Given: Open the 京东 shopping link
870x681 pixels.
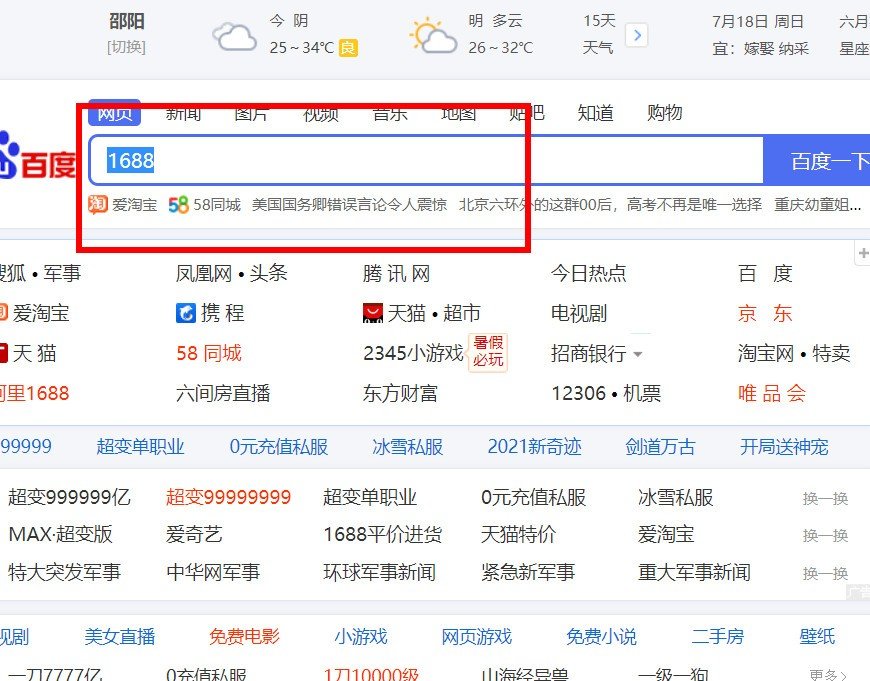Looking at the screenshot, I should [x=764, y=312].
